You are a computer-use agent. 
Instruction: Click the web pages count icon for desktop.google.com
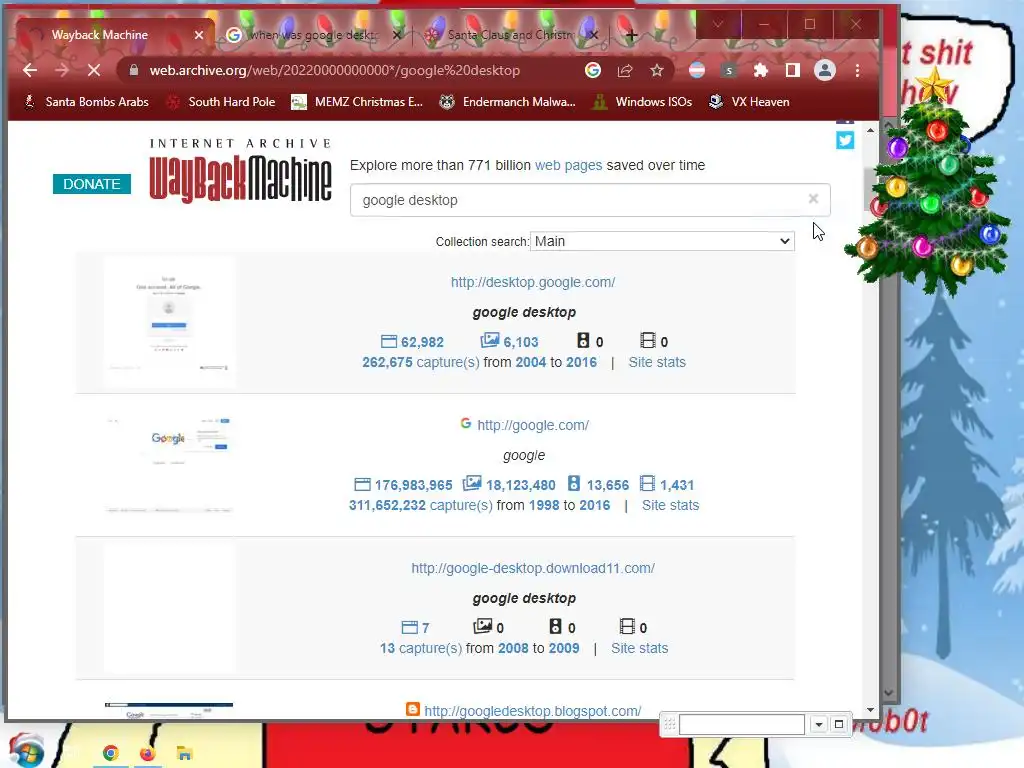[389, 342]
